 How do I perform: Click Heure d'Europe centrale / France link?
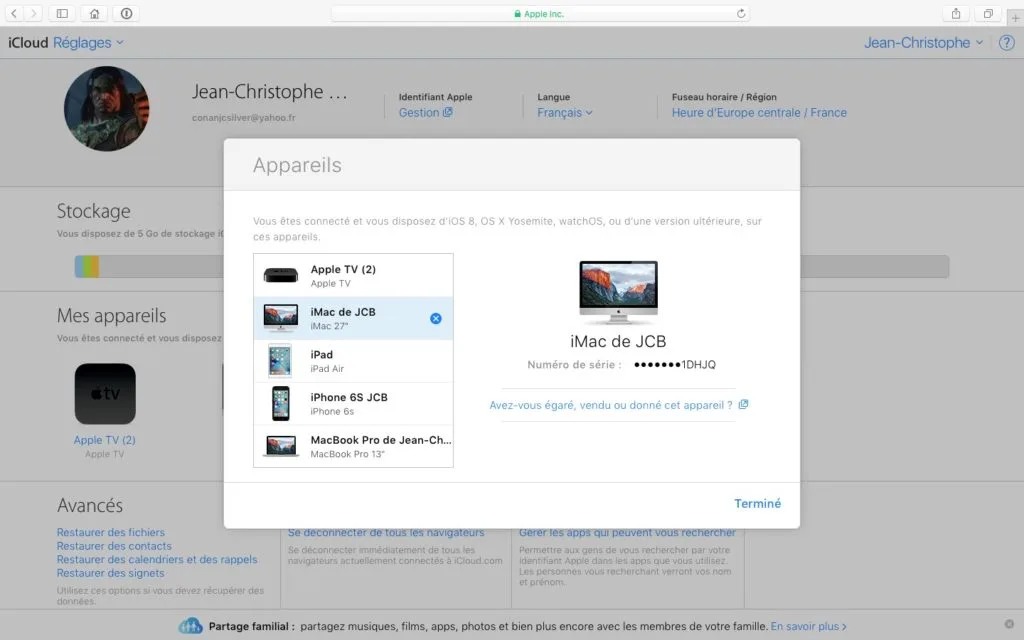coord(759,112)
